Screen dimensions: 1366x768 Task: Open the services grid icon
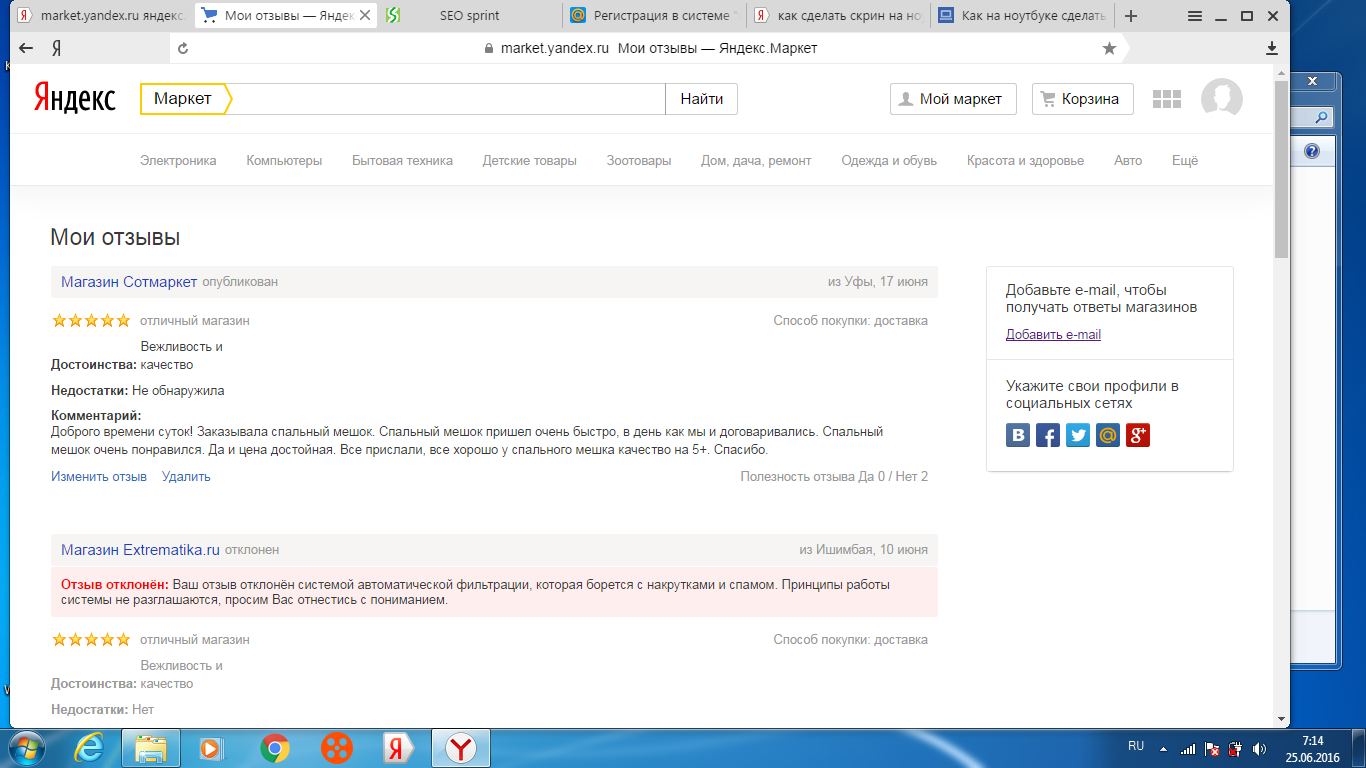point(1167,99)
